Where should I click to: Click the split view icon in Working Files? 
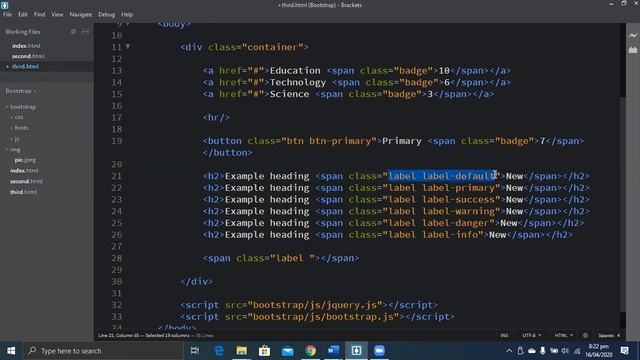click(x=85, y=31)
